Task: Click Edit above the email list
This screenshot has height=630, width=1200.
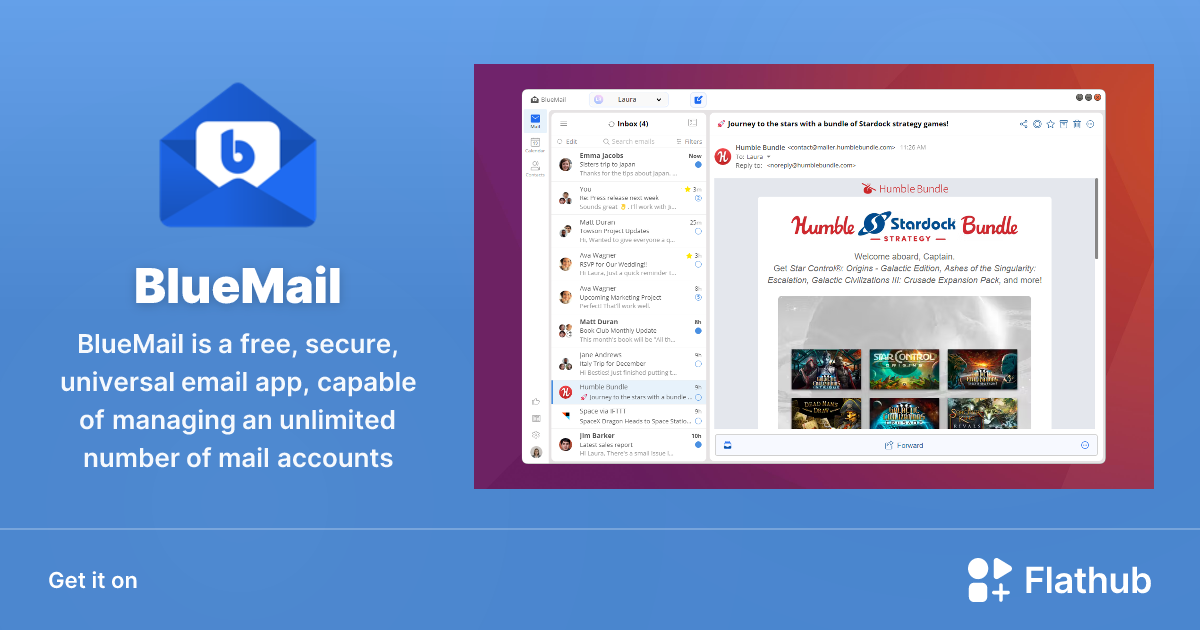Action: point(570,141)
